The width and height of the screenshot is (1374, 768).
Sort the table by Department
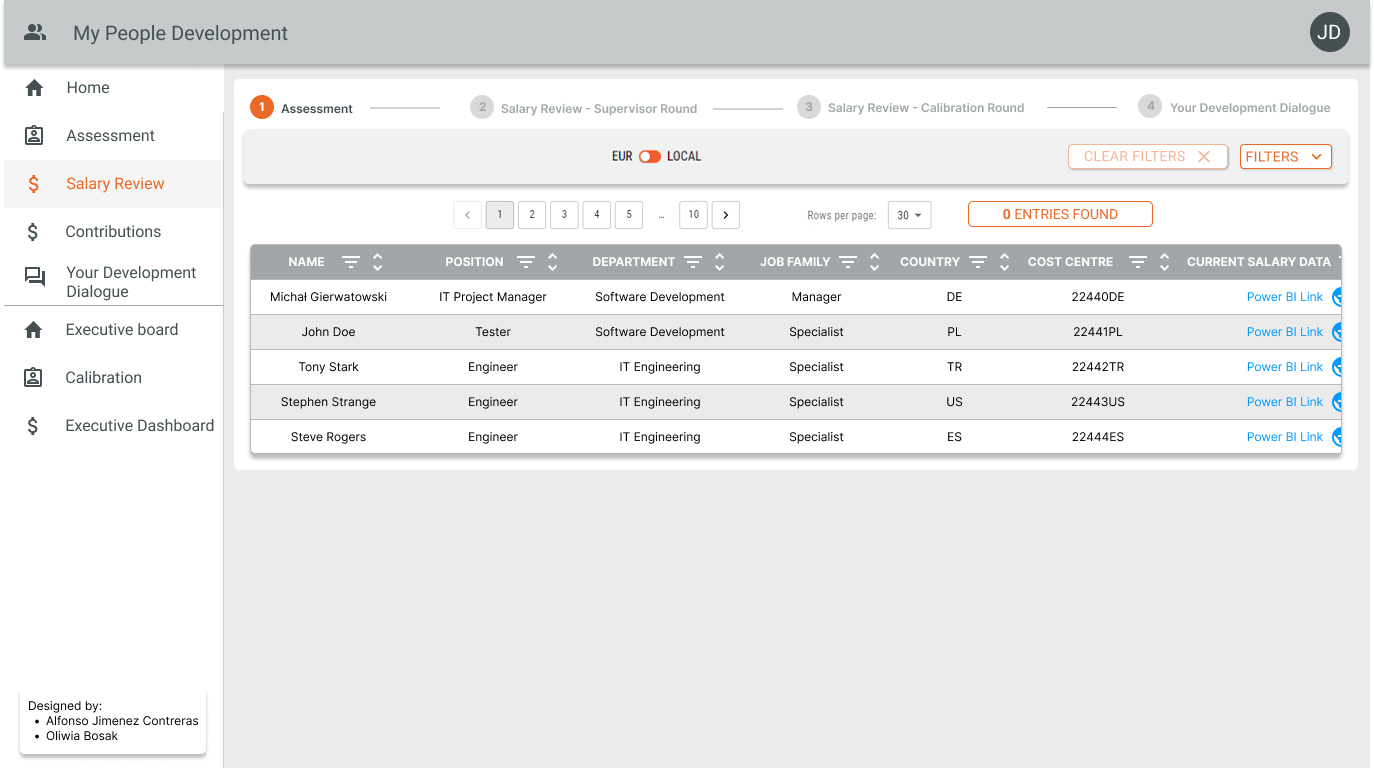pyautogui.click(x=719, y=262)
